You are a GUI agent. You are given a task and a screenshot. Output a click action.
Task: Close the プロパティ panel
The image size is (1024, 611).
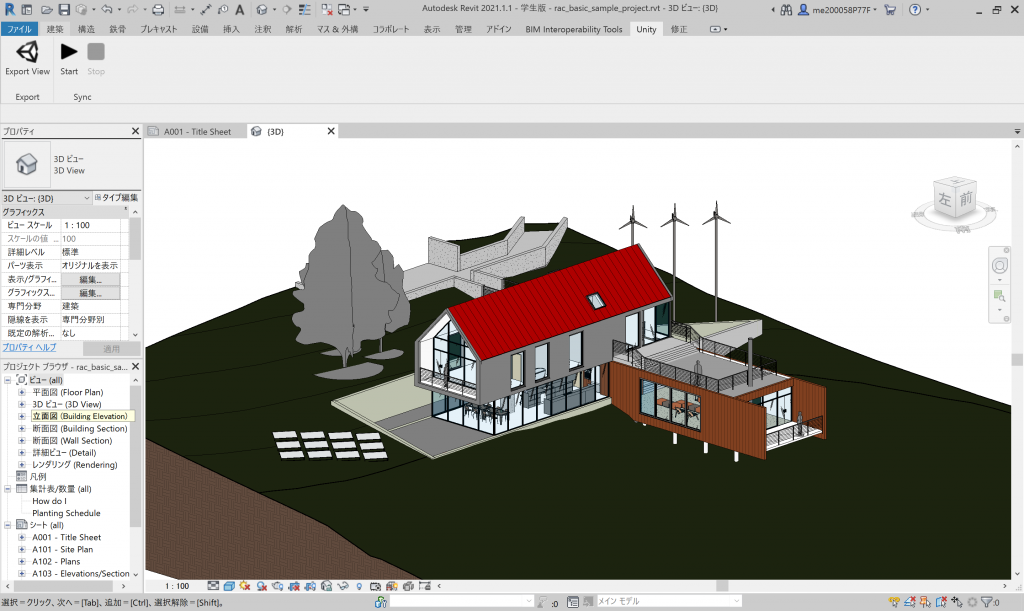(x=136, y=131)
